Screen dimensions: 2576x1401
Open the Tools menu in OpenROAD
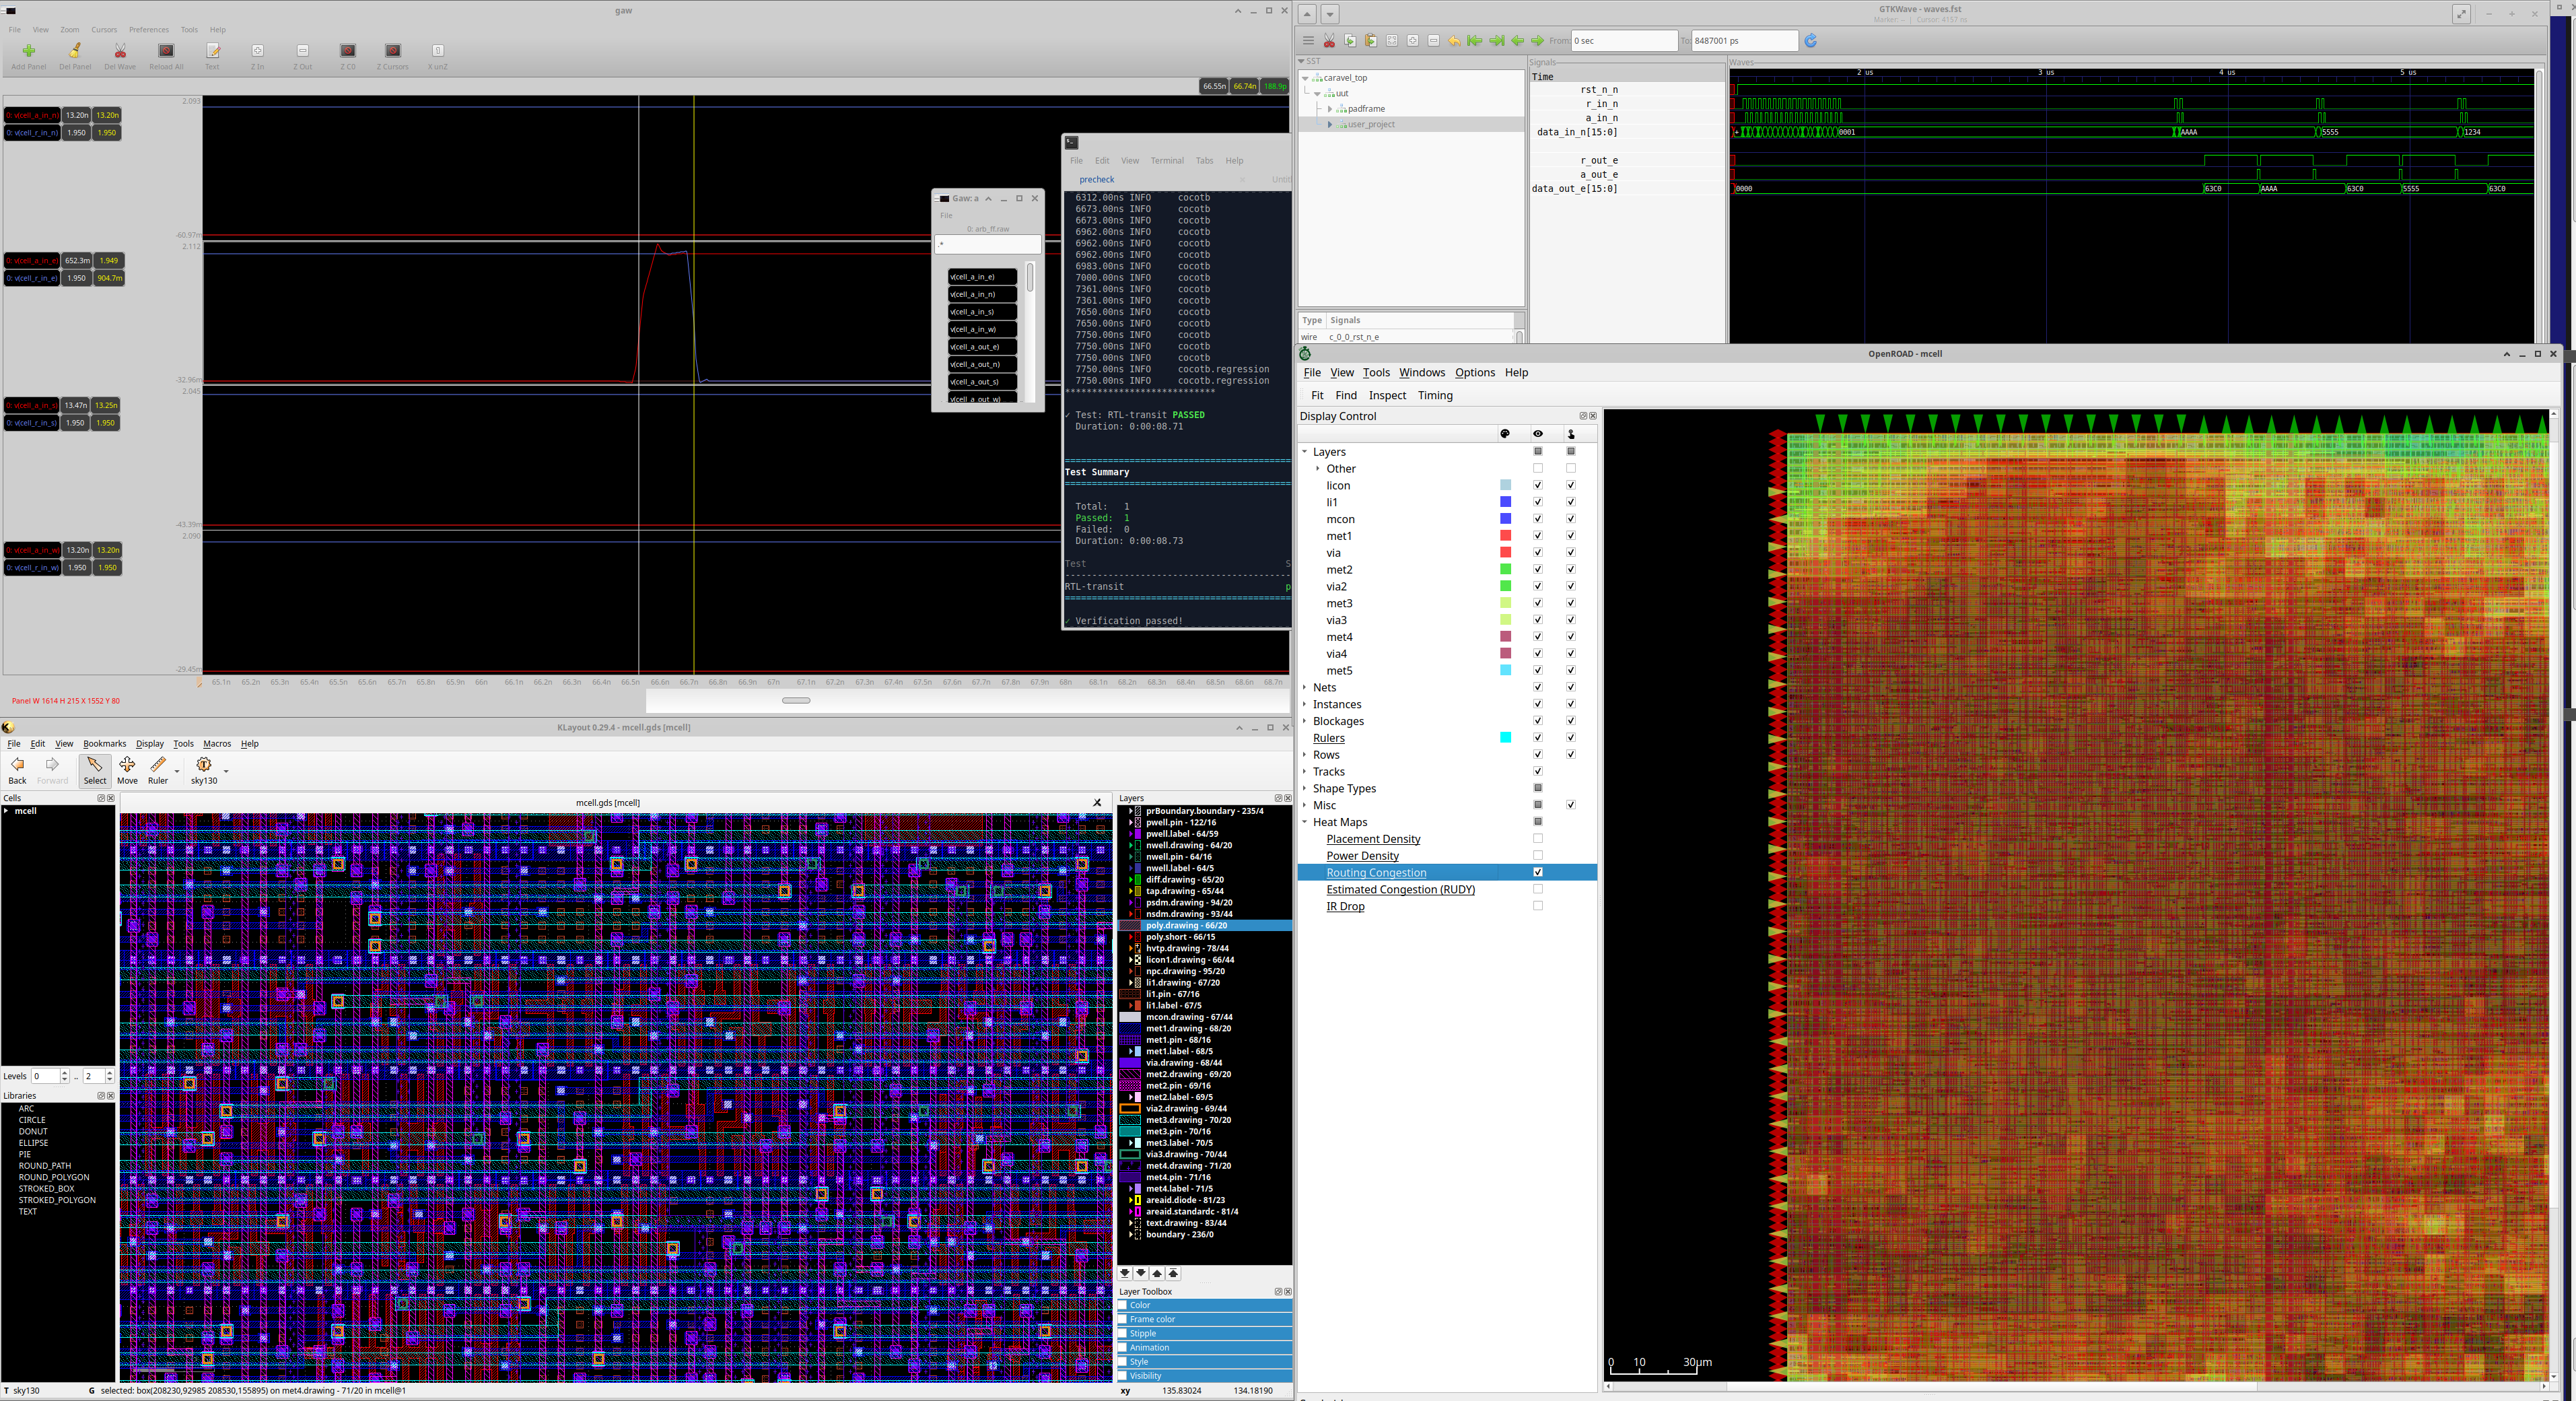point(1377,372)
